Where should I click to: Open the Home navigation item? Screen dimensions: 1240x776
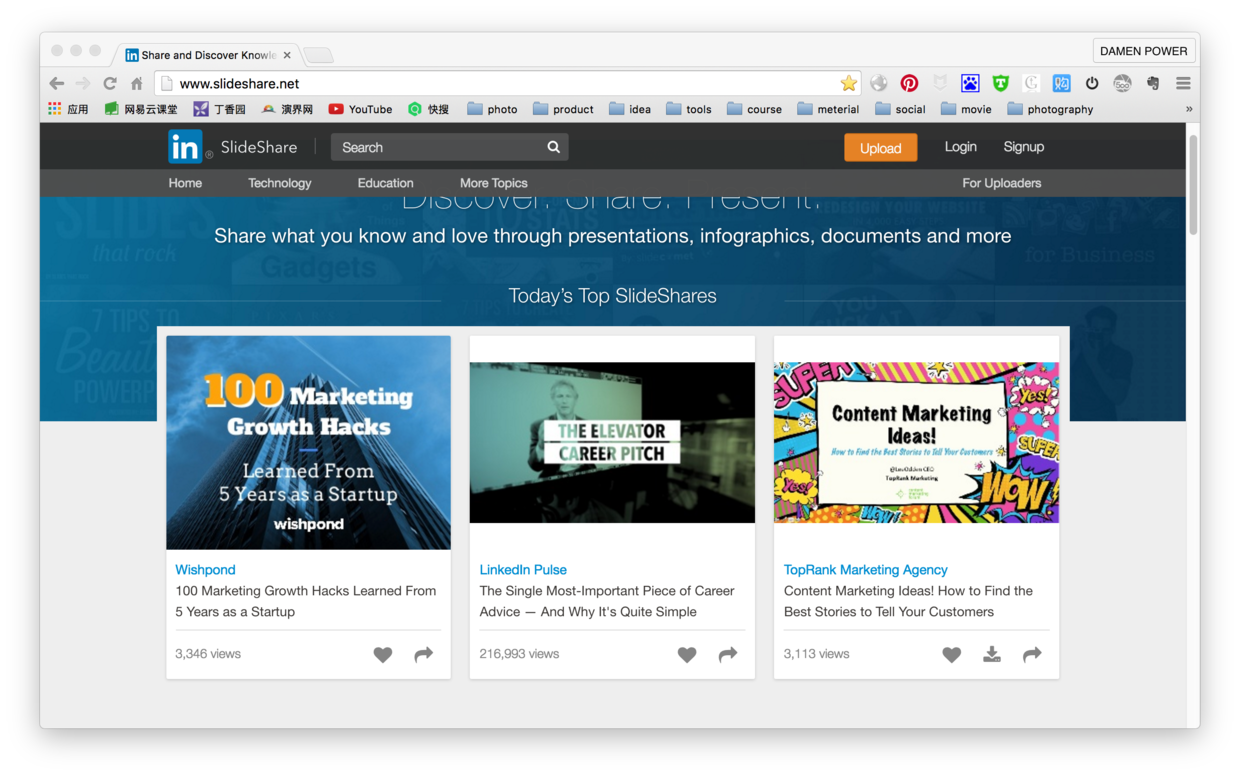(x=185, y=183)
